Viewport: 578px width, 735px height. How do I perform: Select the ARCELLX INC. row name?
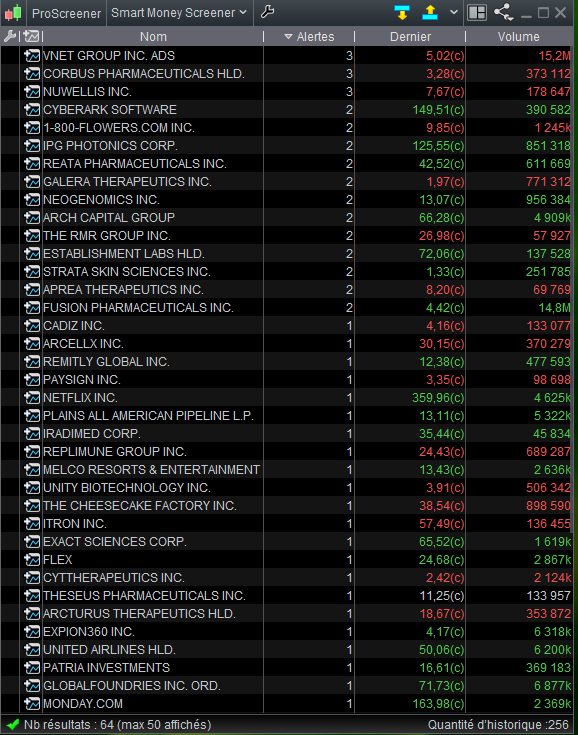[83, 344]
